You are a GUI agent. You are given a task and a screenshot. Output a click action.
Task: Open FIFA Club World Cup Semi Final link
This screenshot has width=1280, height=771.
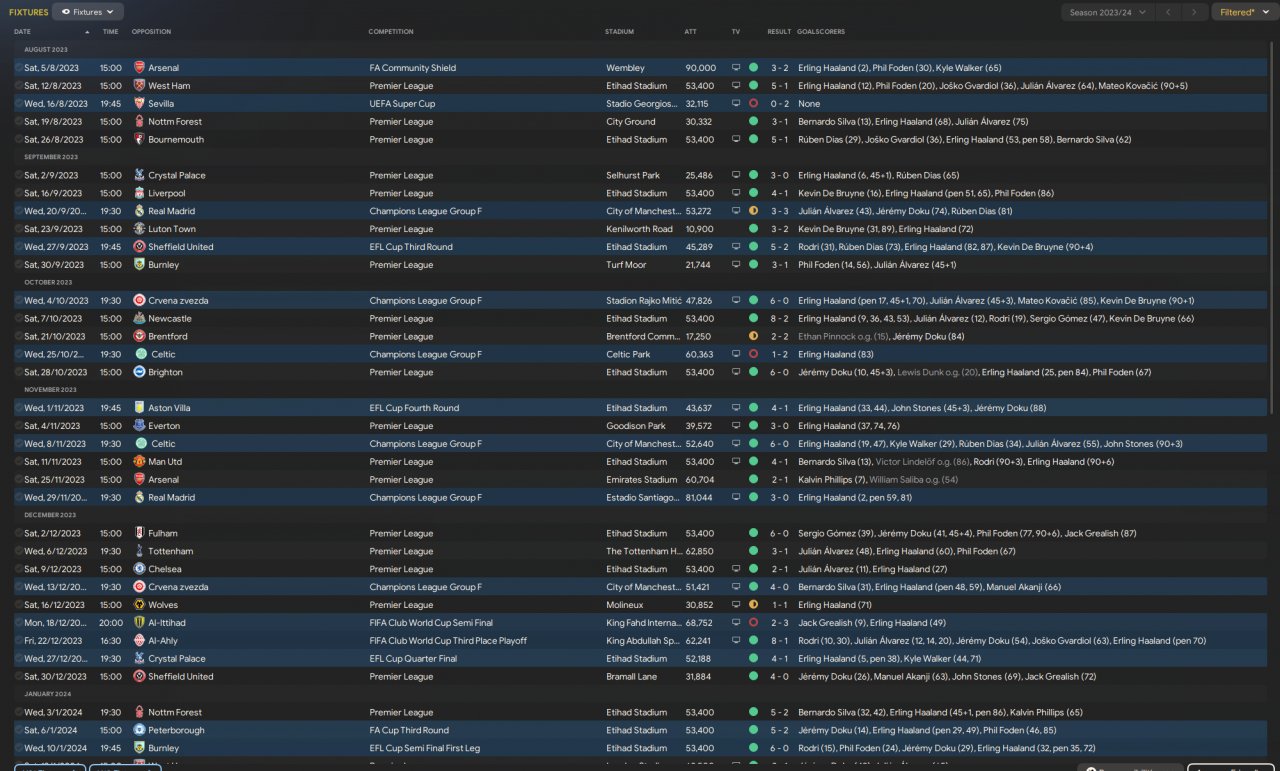[431, 623]
